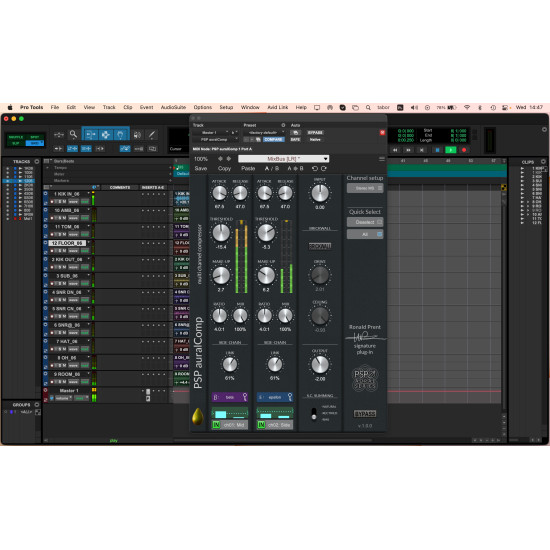The width and height of the screenshot is (550, 550).
Task: Mute the 1 KIK IN_06 track
Action: coord(64,202)
